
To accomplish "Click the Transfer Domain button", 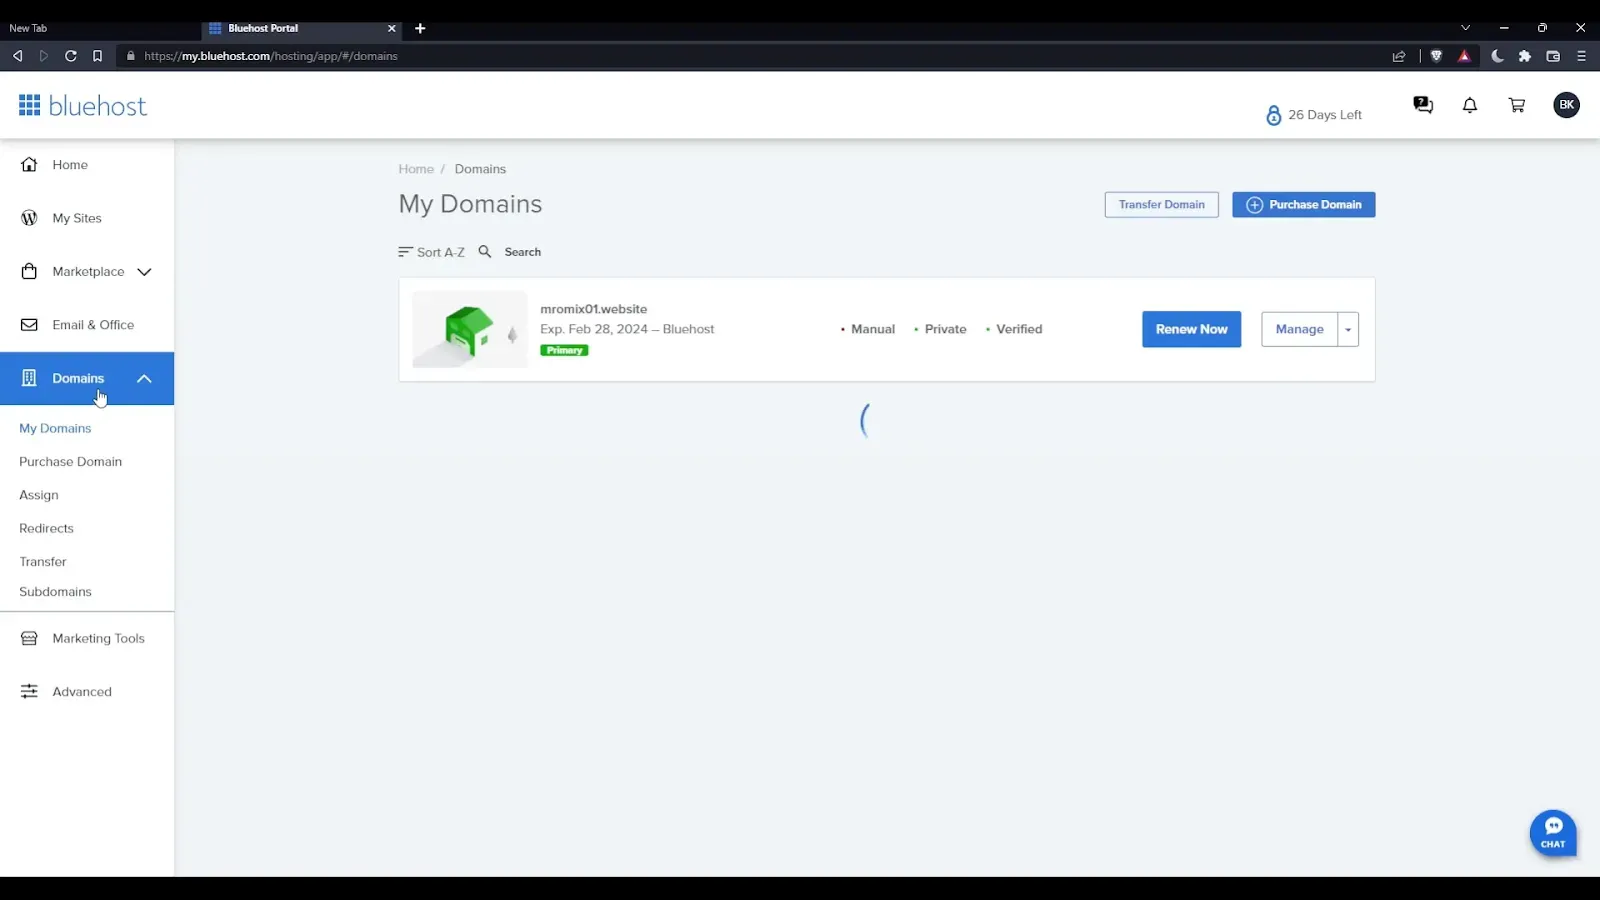I will click(x=1161, y=204).
